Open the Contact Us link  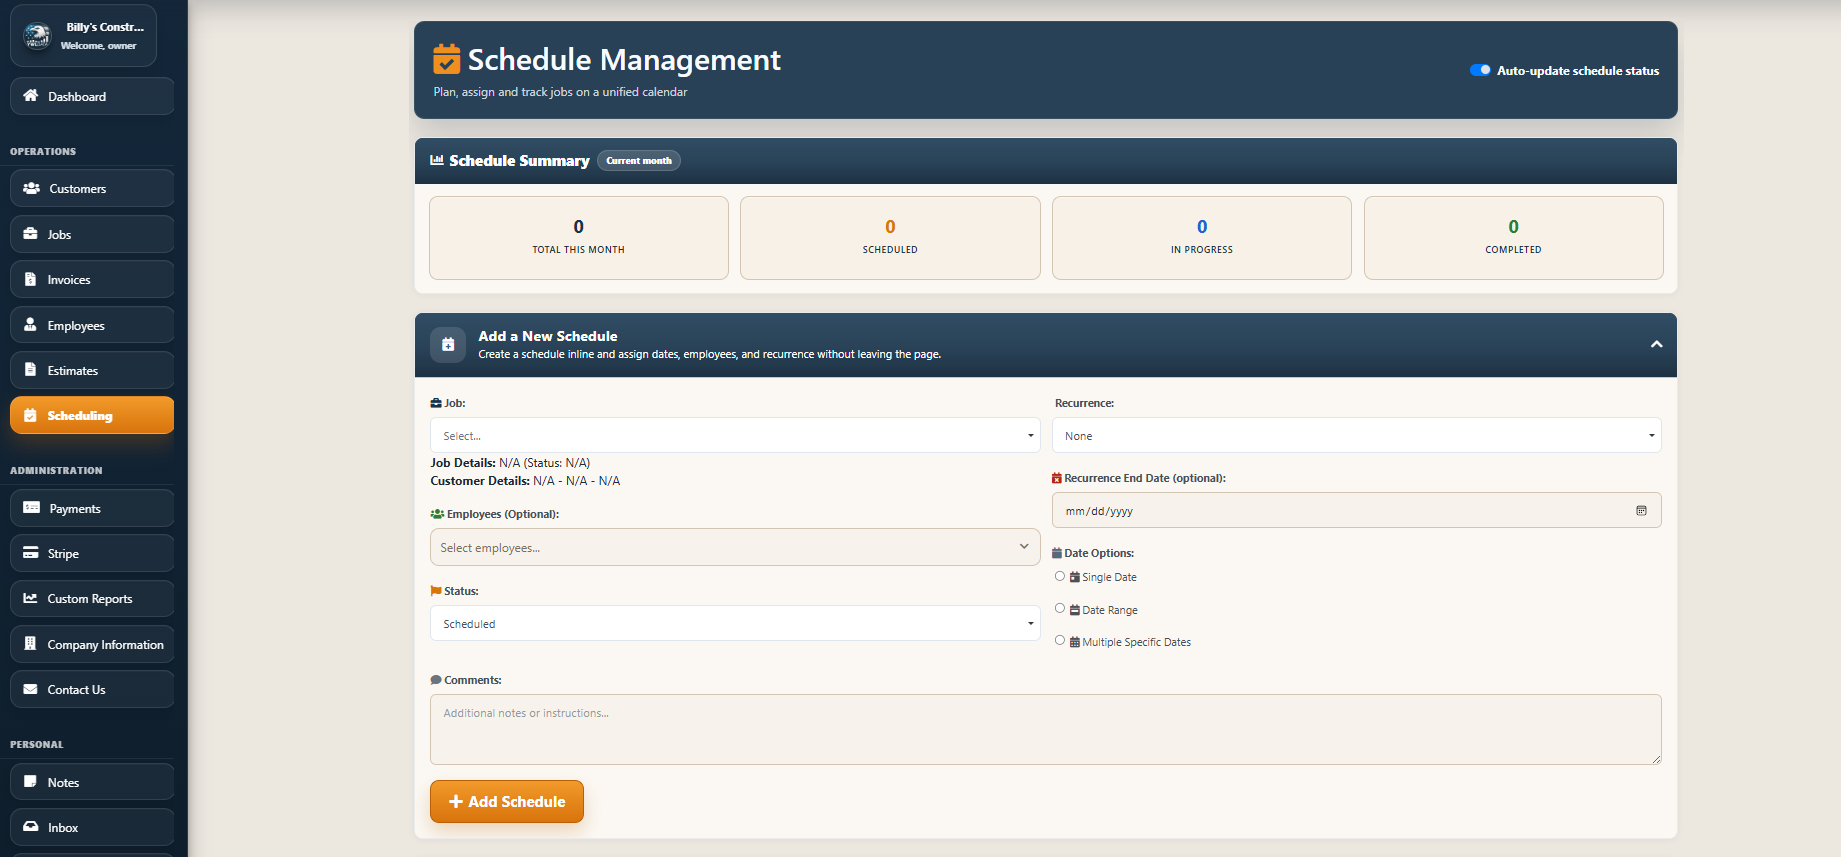pos(92,689)
